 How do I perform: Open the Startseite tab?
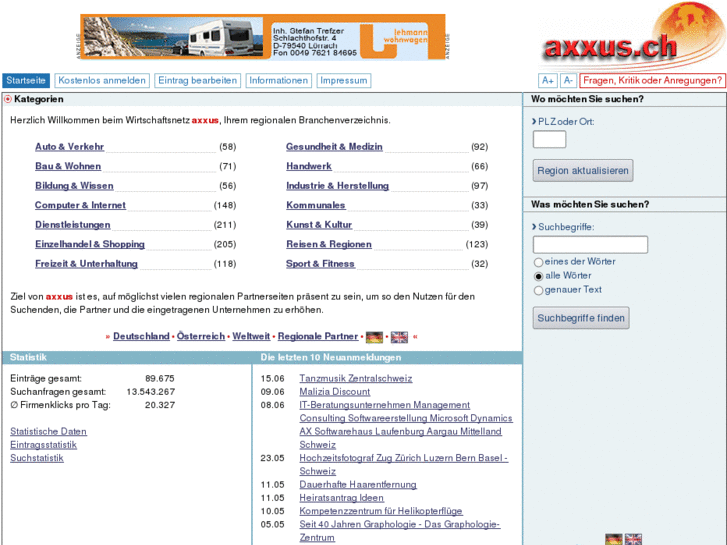(x=26, y=81)
